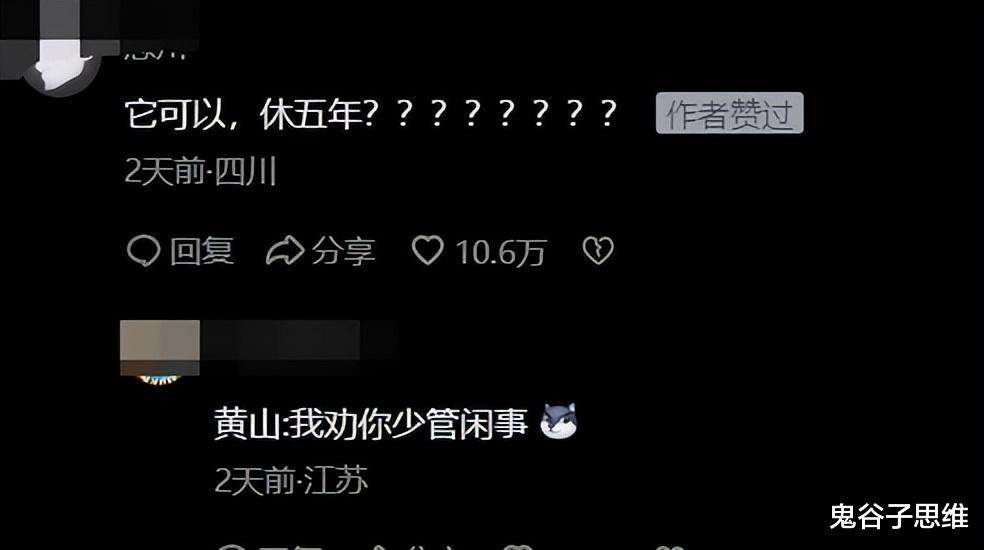Tap the 10.6万 like count
This screenshot has width=984, height=550.
(x=500, y=252)
